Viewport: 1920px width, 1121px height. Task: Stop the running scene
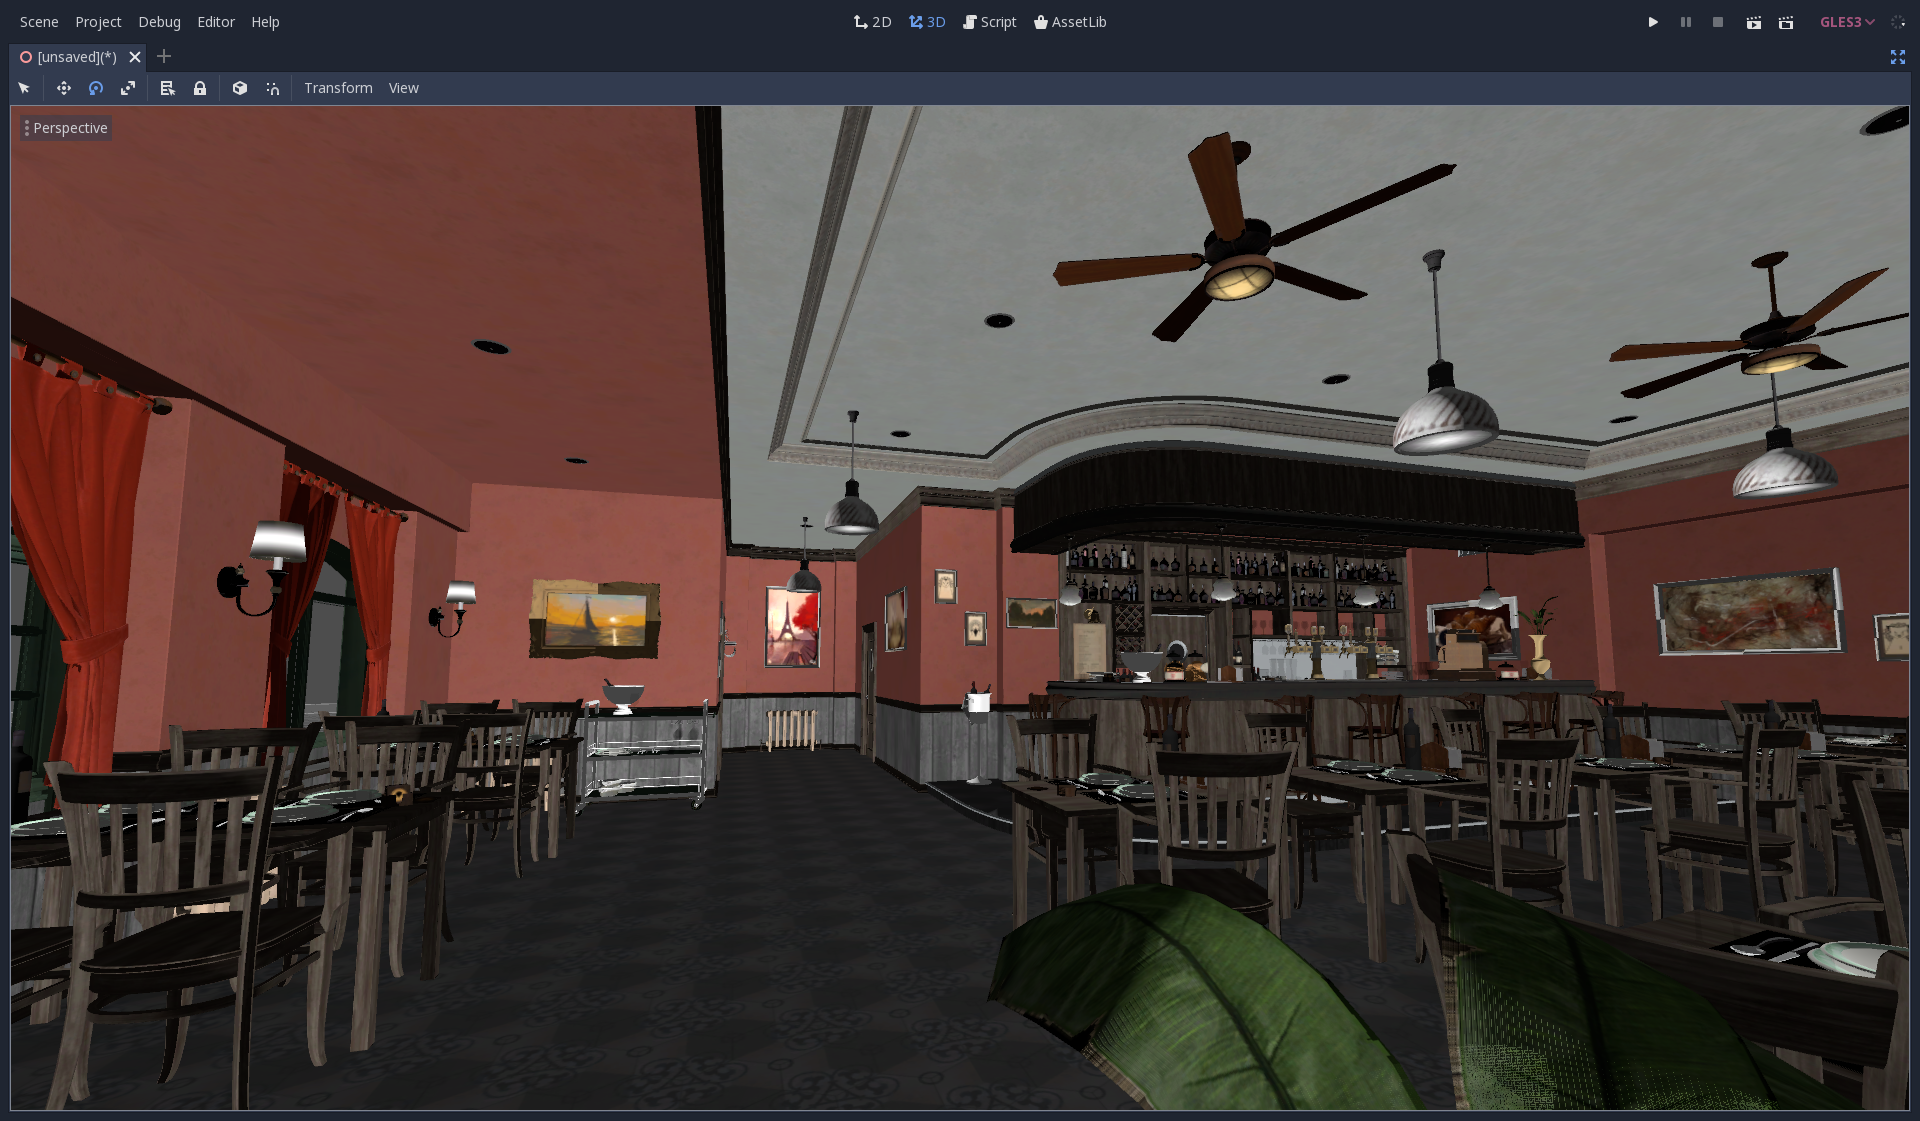tap(1717, 22)
